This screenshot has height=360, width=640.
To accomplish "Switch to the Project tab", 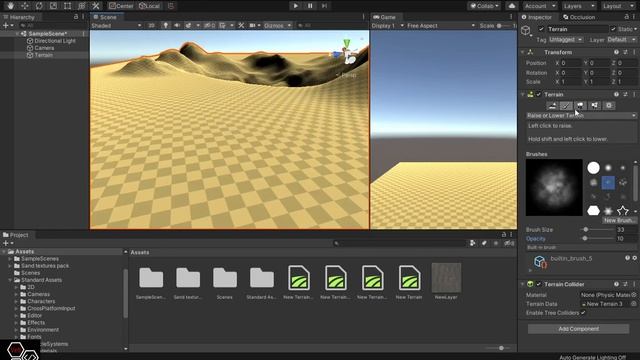I will pyautogui.click(x=16, y=235).
